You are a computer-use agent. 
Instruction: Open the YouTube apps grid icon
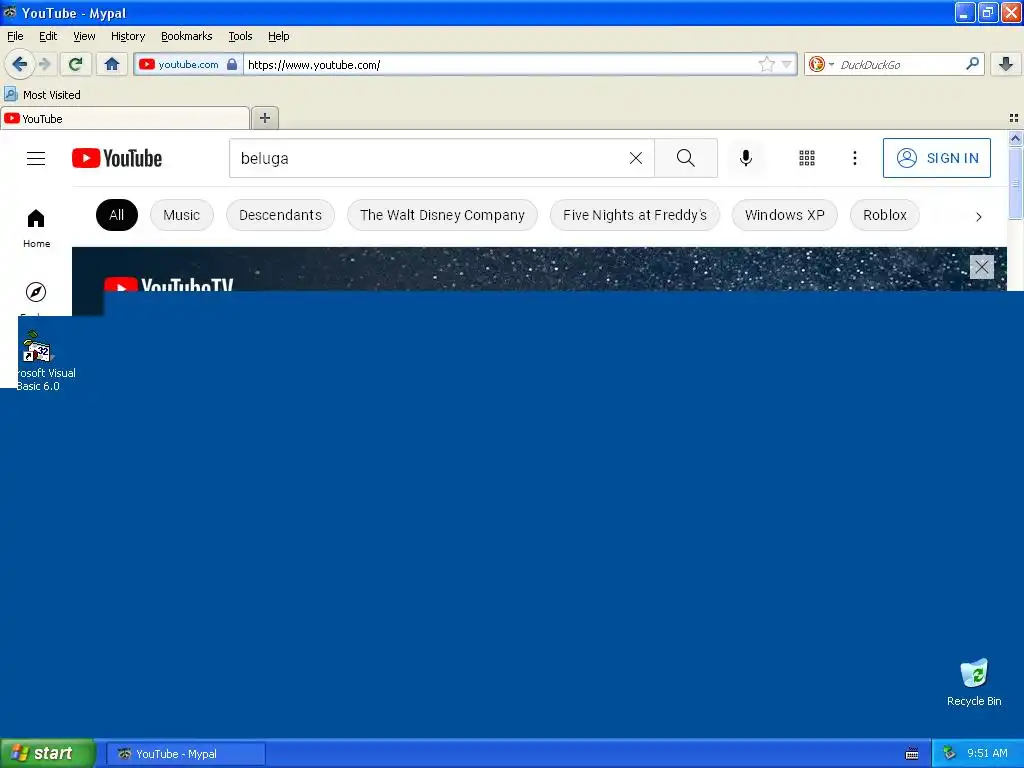(x=807, y=158)
